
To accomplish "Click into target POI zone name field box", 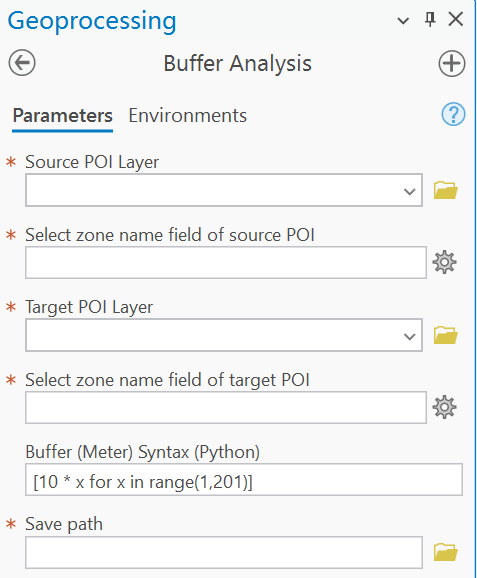I will (226, 407).
